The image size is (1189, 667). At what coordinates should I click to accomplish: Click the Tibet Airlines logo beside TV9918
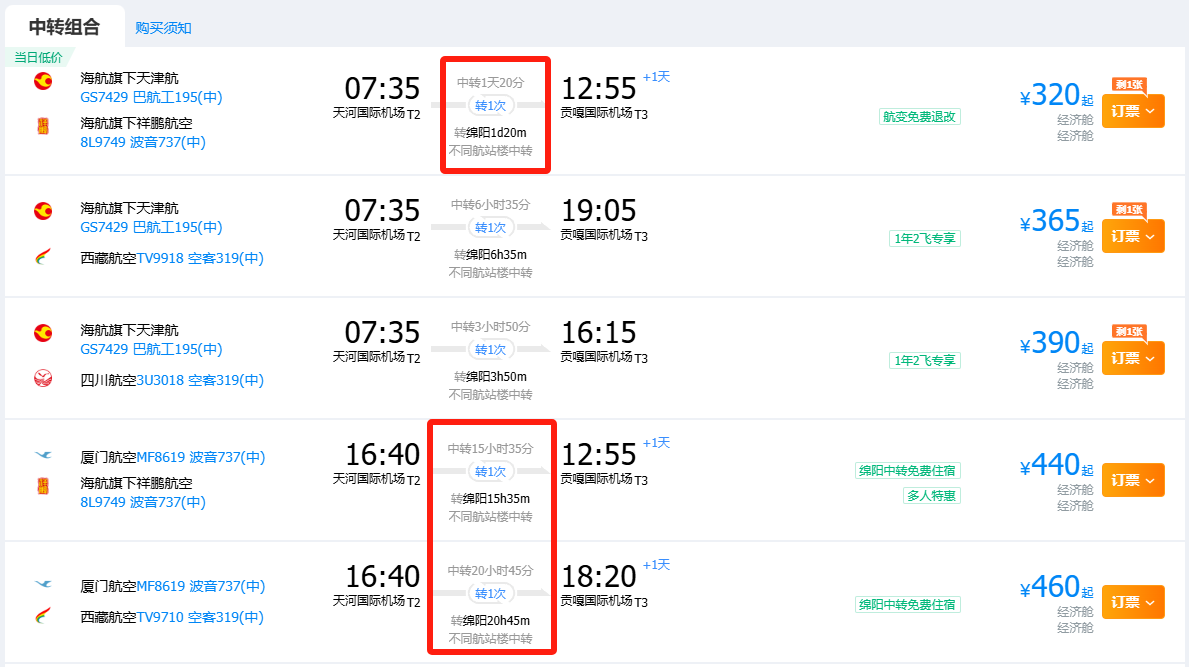click(43, 257)
